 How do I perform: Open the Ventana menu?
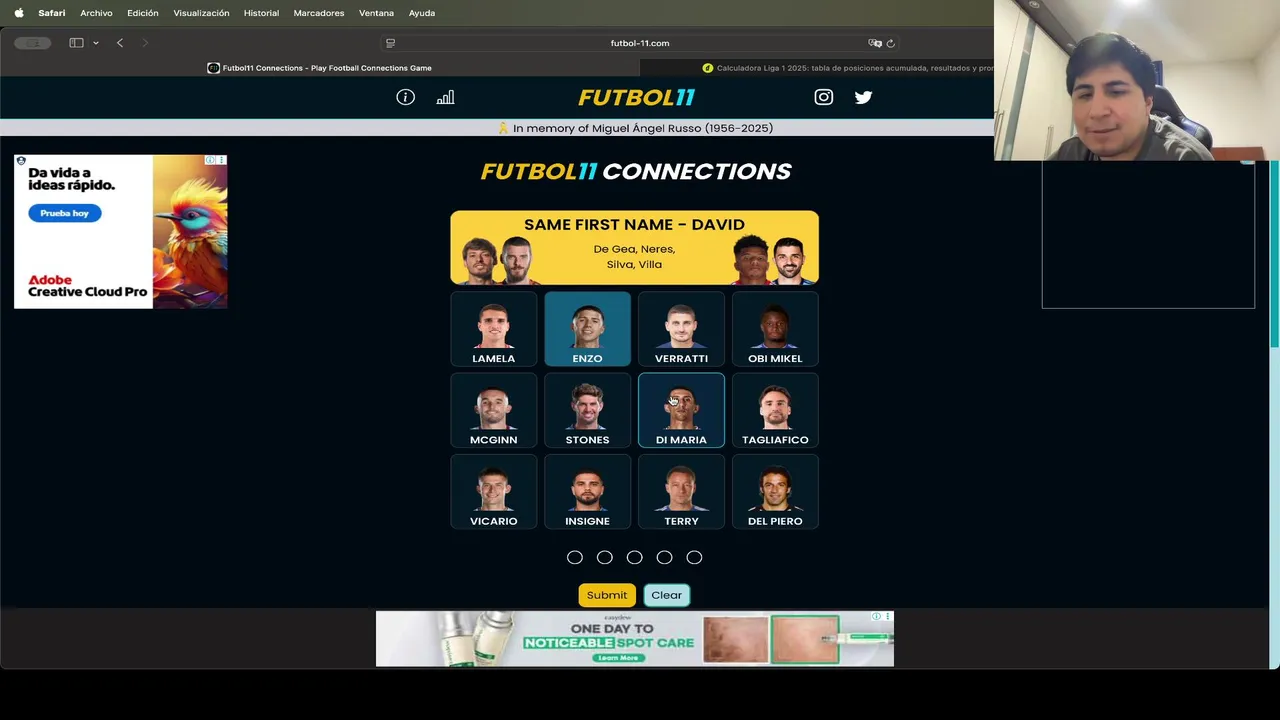[376, 13]
